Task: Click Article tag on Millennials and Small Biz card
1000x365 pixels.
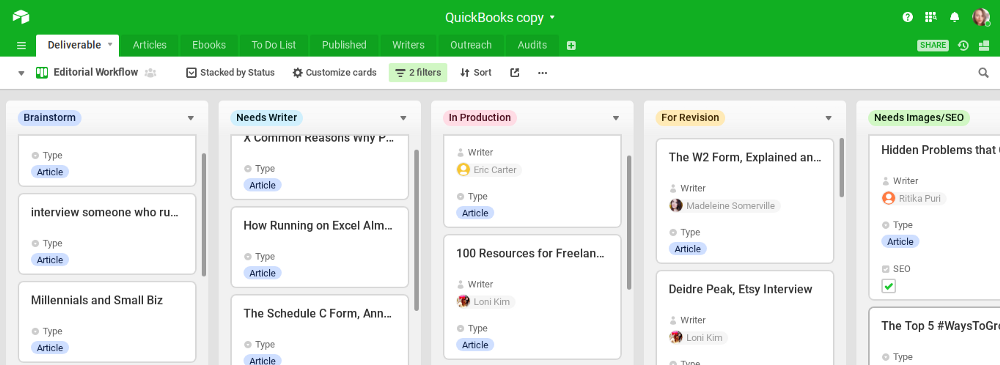Action: [x=50, y=348]
